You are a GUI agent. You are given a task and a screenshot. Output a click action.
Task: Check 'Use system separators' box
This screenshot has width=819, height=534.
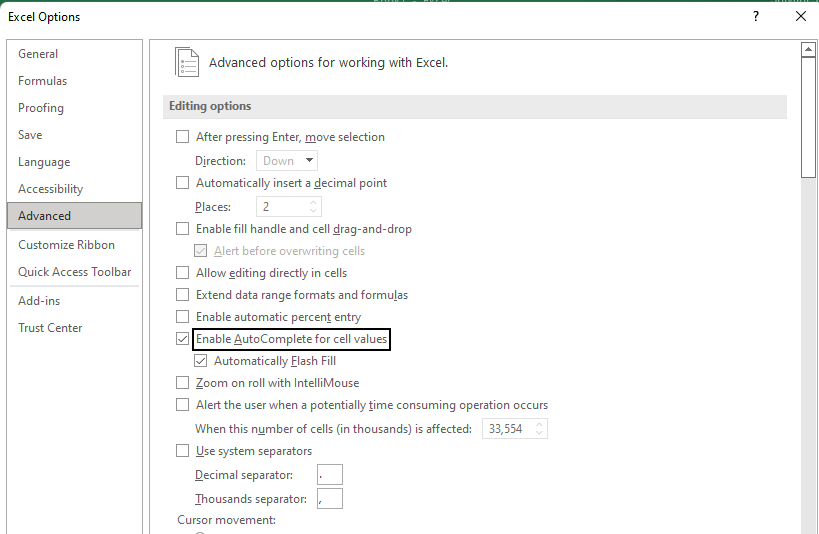[182, 451]
